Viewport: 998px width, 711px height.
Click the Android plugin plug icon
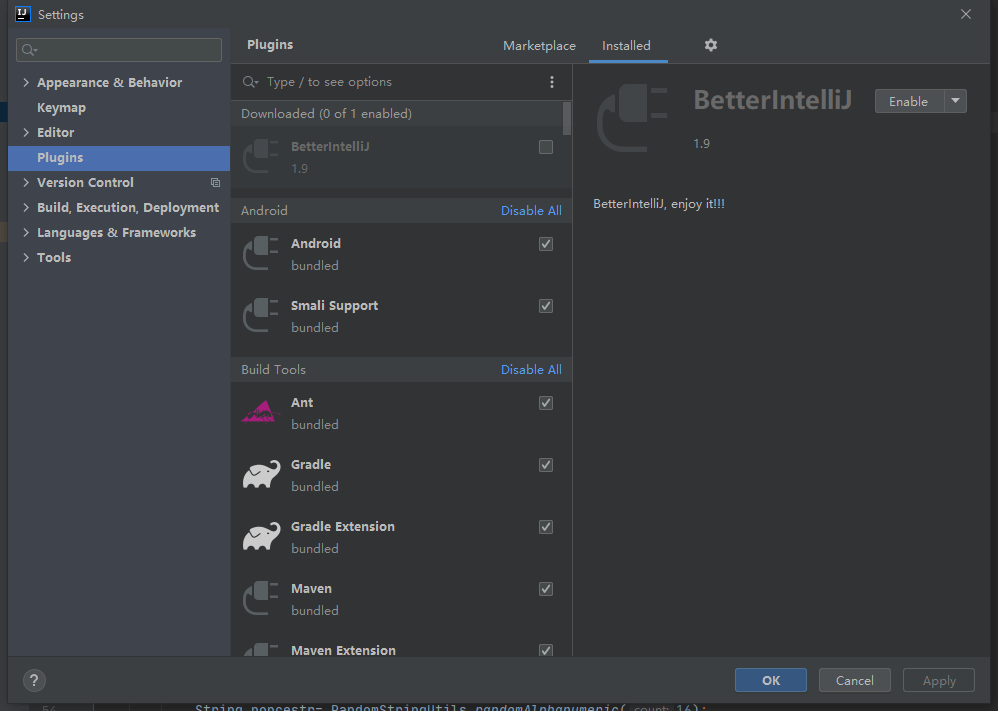[261, 254]
